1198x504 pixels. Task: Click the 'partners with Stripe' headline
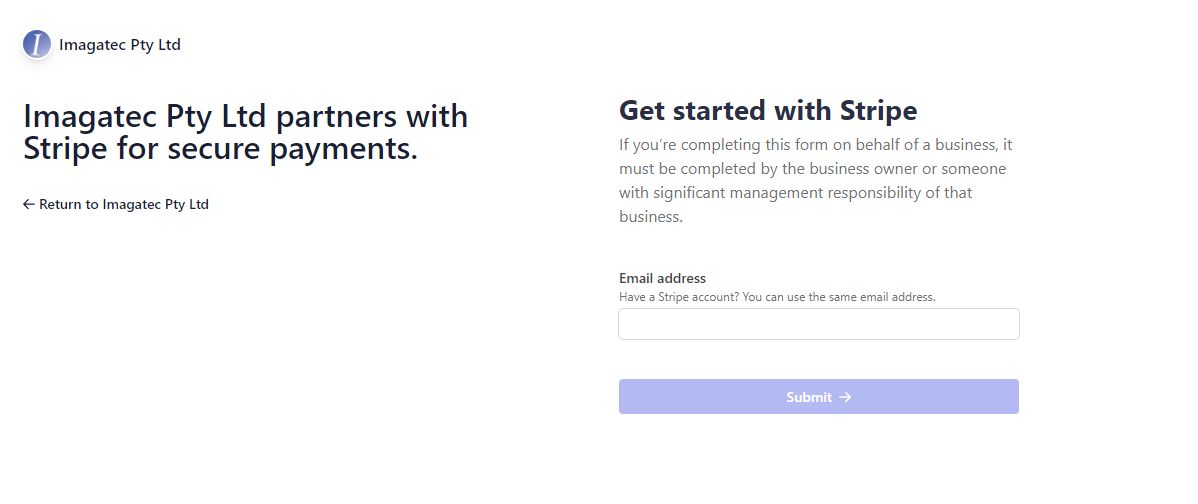(x=245, y=131)
